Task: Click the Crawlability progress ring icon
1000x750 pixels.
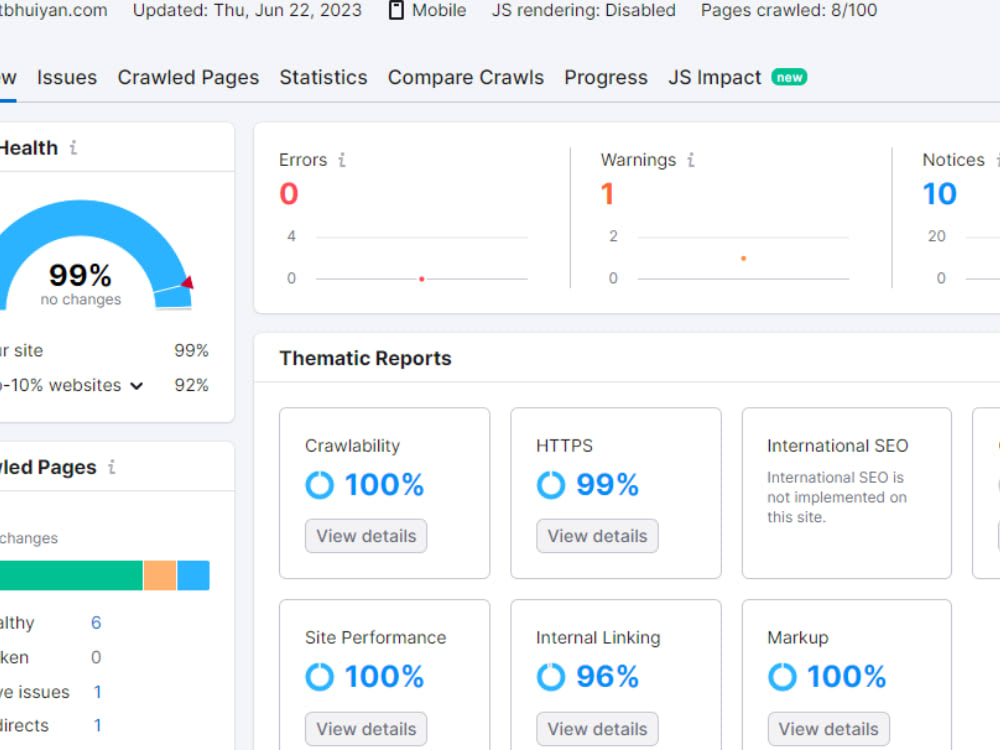Action: click(320, 485)
